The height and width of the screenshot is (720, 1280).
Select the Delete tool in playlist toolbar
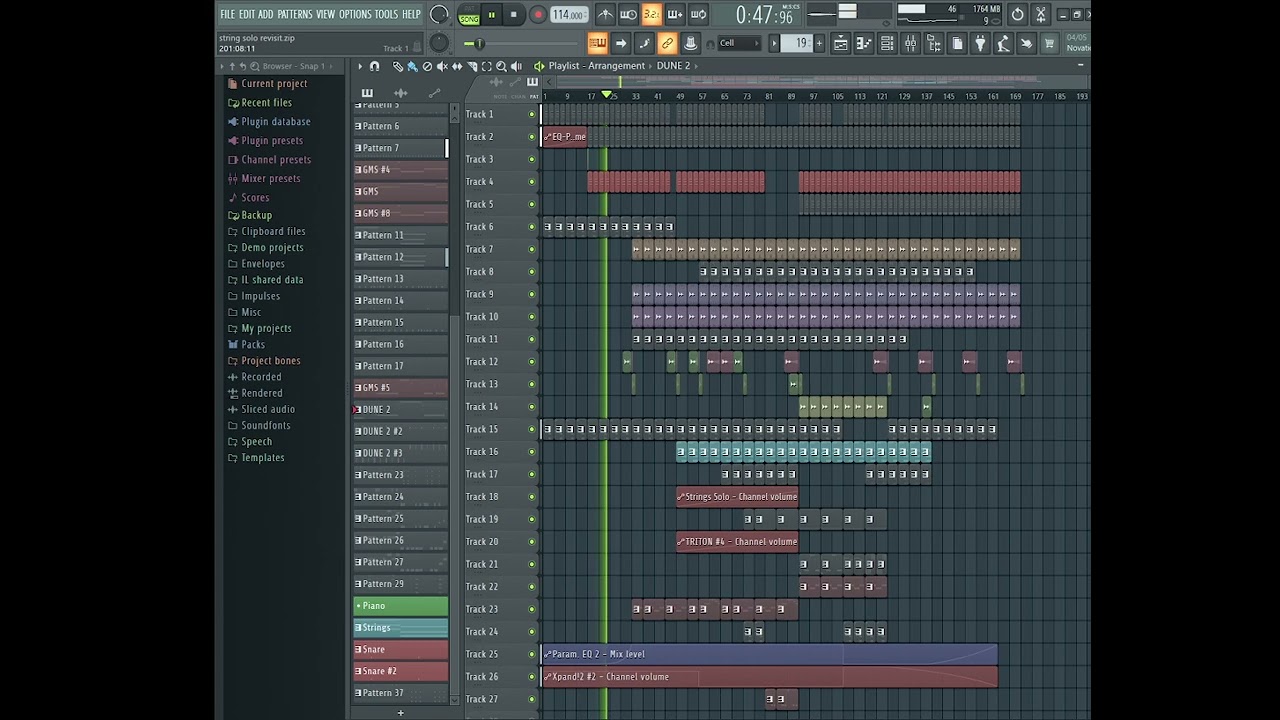pyautogui.click(x=427, y=66)
